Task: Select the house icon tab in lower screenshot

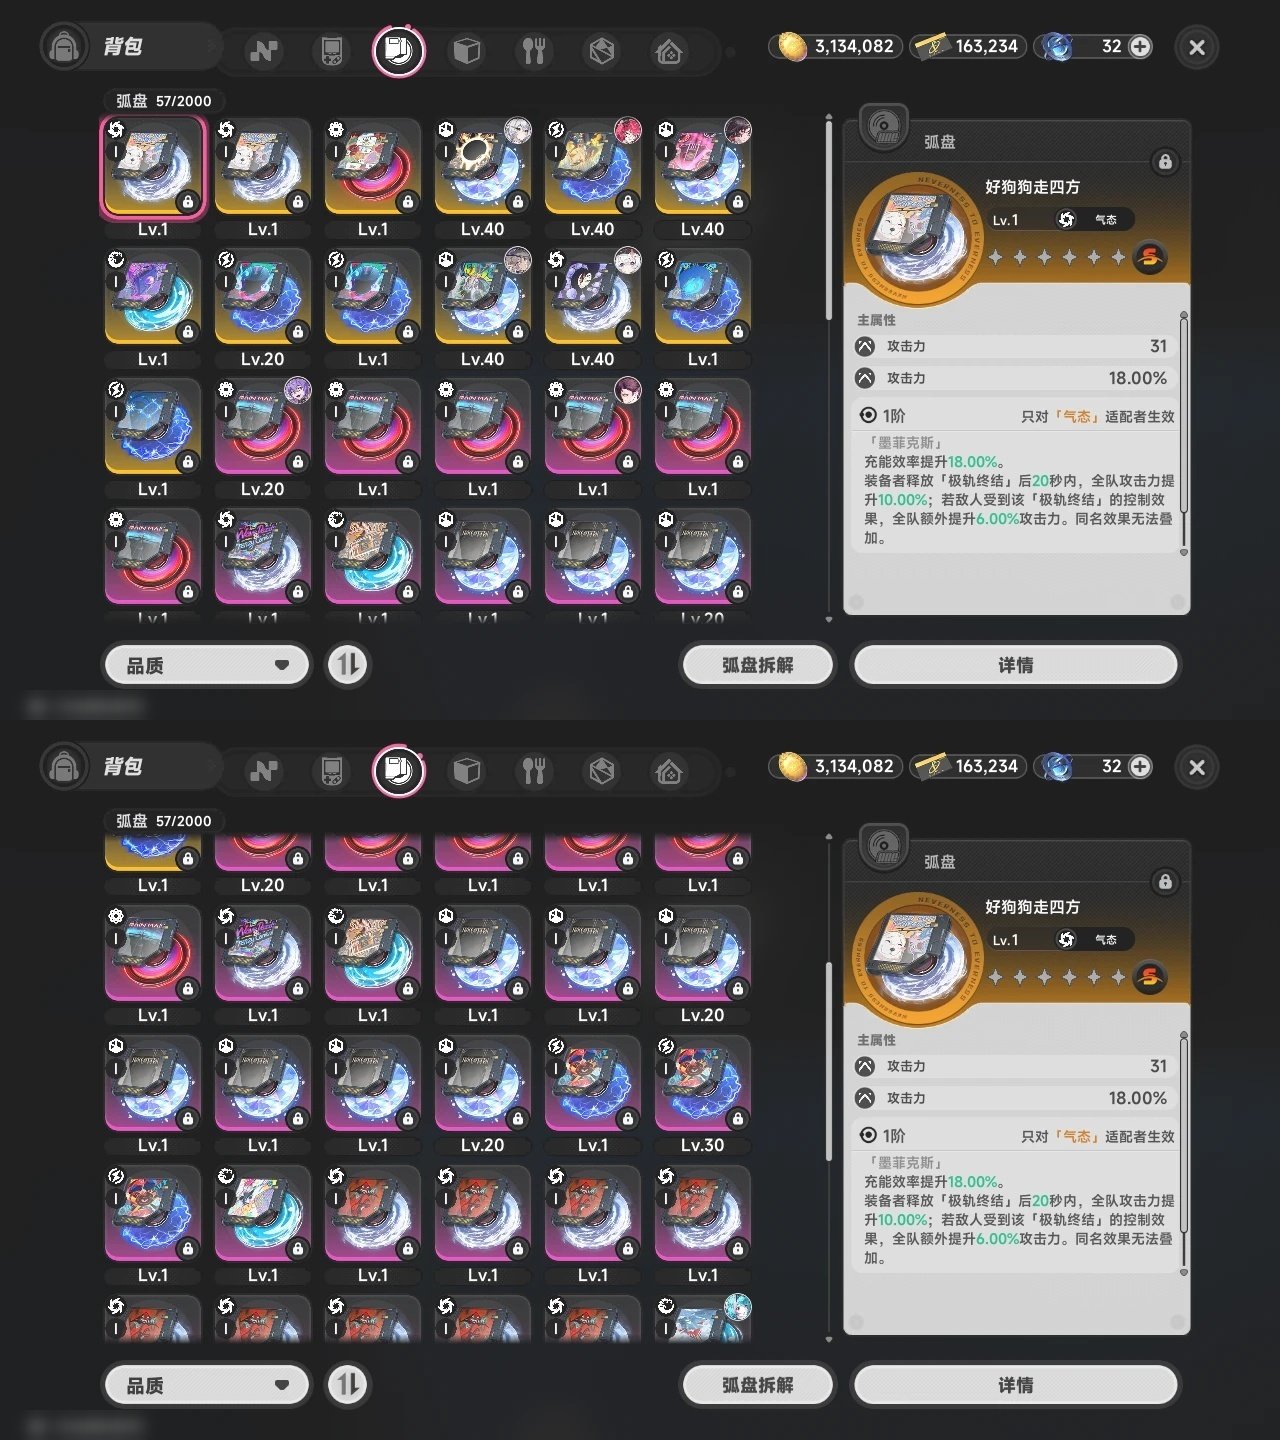Action: coord(669,771)
